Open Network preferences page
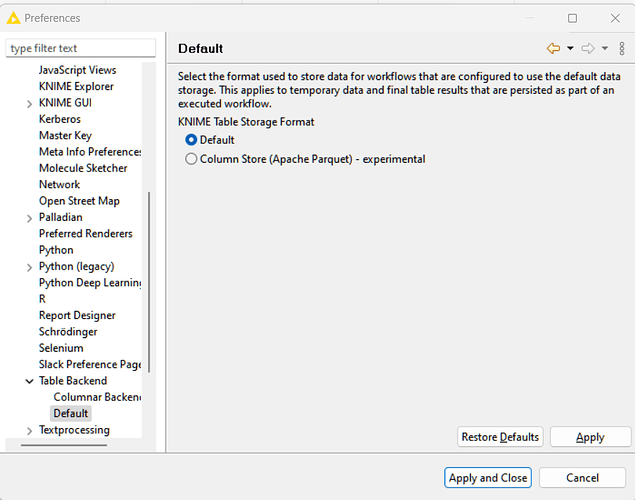 click(59, 185)
